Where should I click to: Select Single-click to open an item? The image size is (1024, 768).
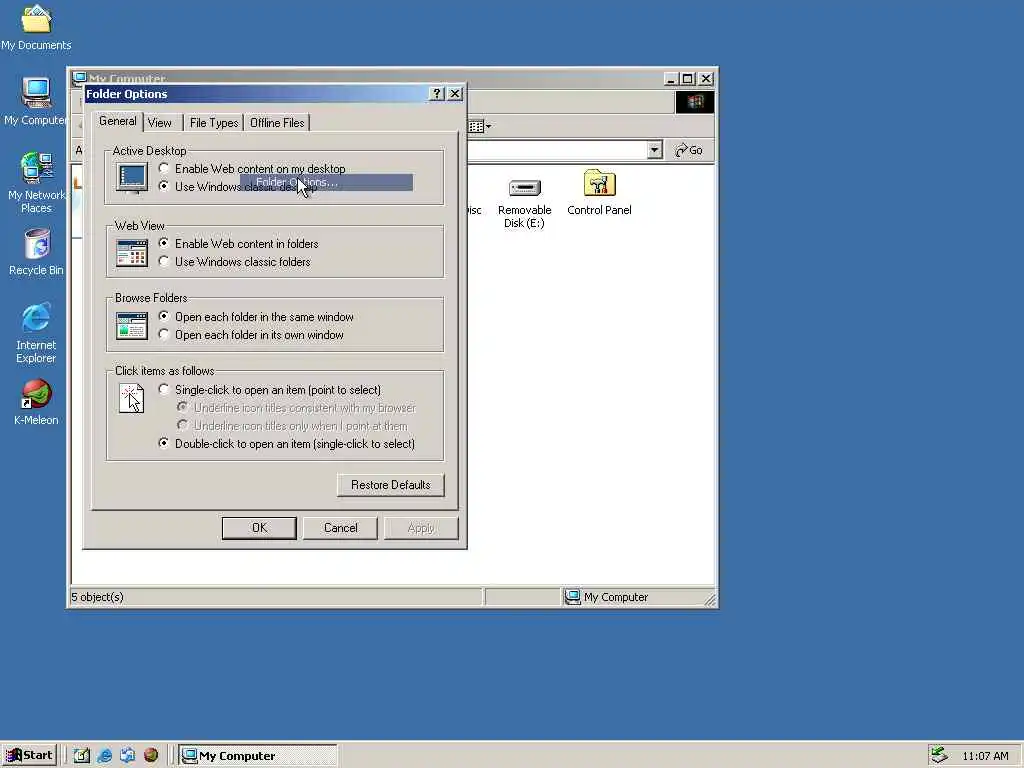coord(270,390)
